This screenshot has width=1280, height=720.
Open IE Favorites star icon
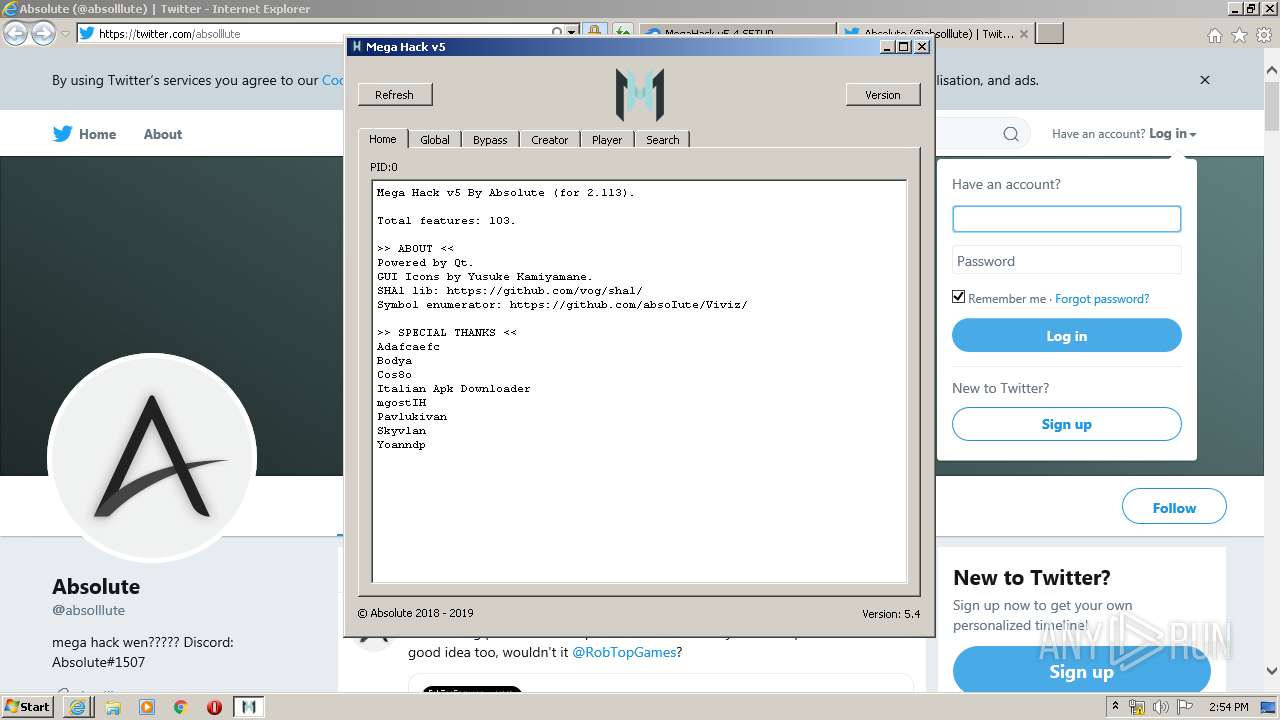(x=1239, y=35)
